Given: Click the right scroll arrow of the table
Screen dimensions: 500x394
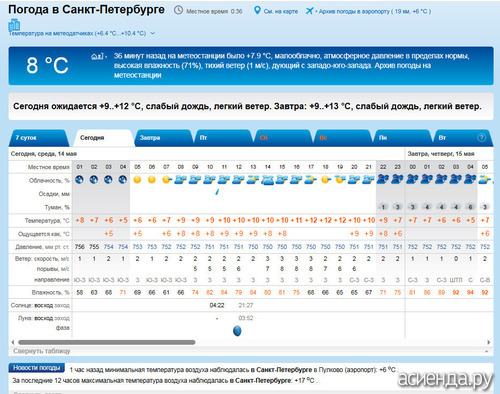Looking at the screenshot, I should click(x=489, y=342).
